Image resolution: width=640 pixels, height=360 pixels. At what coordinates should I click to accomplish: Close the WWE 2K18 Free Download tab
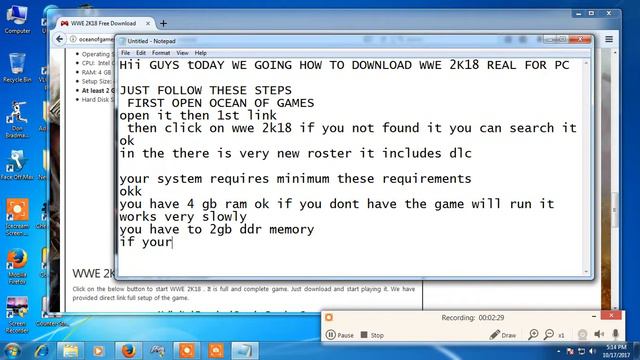(148, 23)
